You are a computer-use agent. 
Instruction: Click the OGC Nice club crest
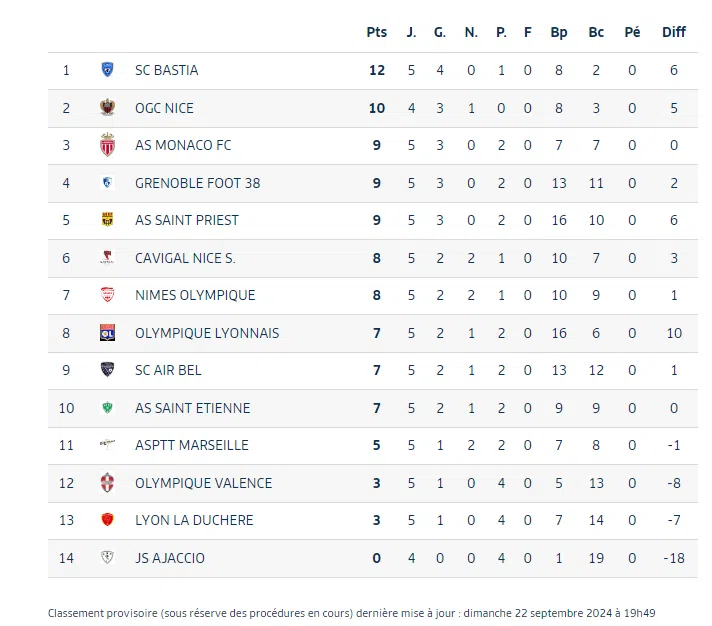pos(107,108)
